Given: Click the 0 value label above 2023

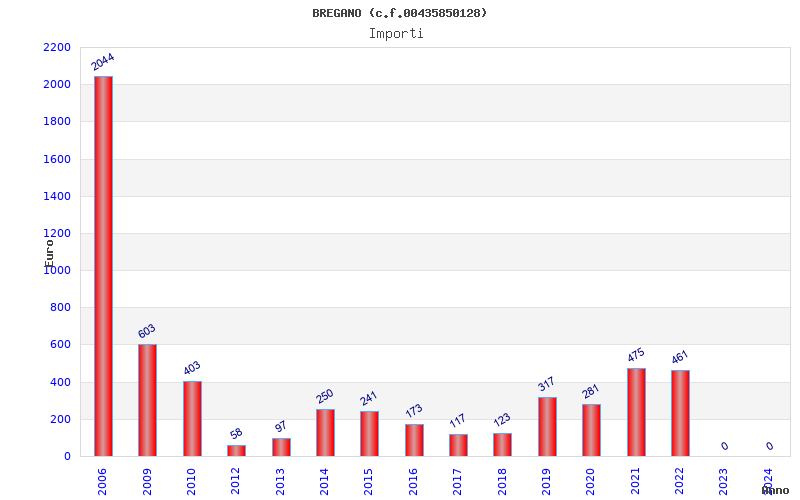Looking at the screenshot, I should [x=724, y=446].
